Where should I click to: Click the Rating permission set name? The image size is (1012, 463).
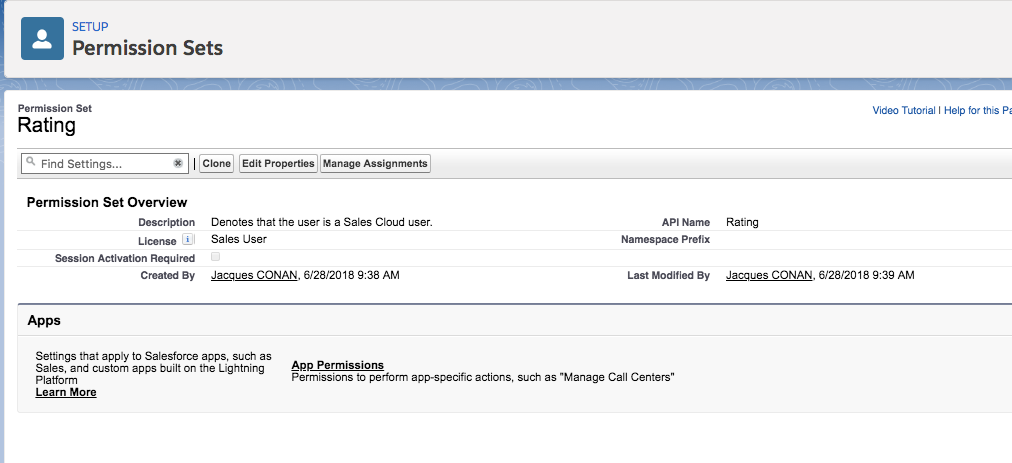pos(46,126)
